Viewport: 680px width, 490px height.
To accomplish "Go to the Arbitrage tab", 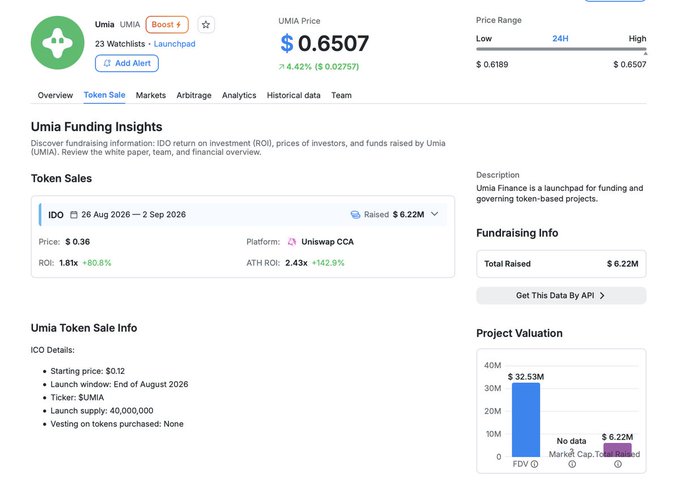I will [194, 95].
